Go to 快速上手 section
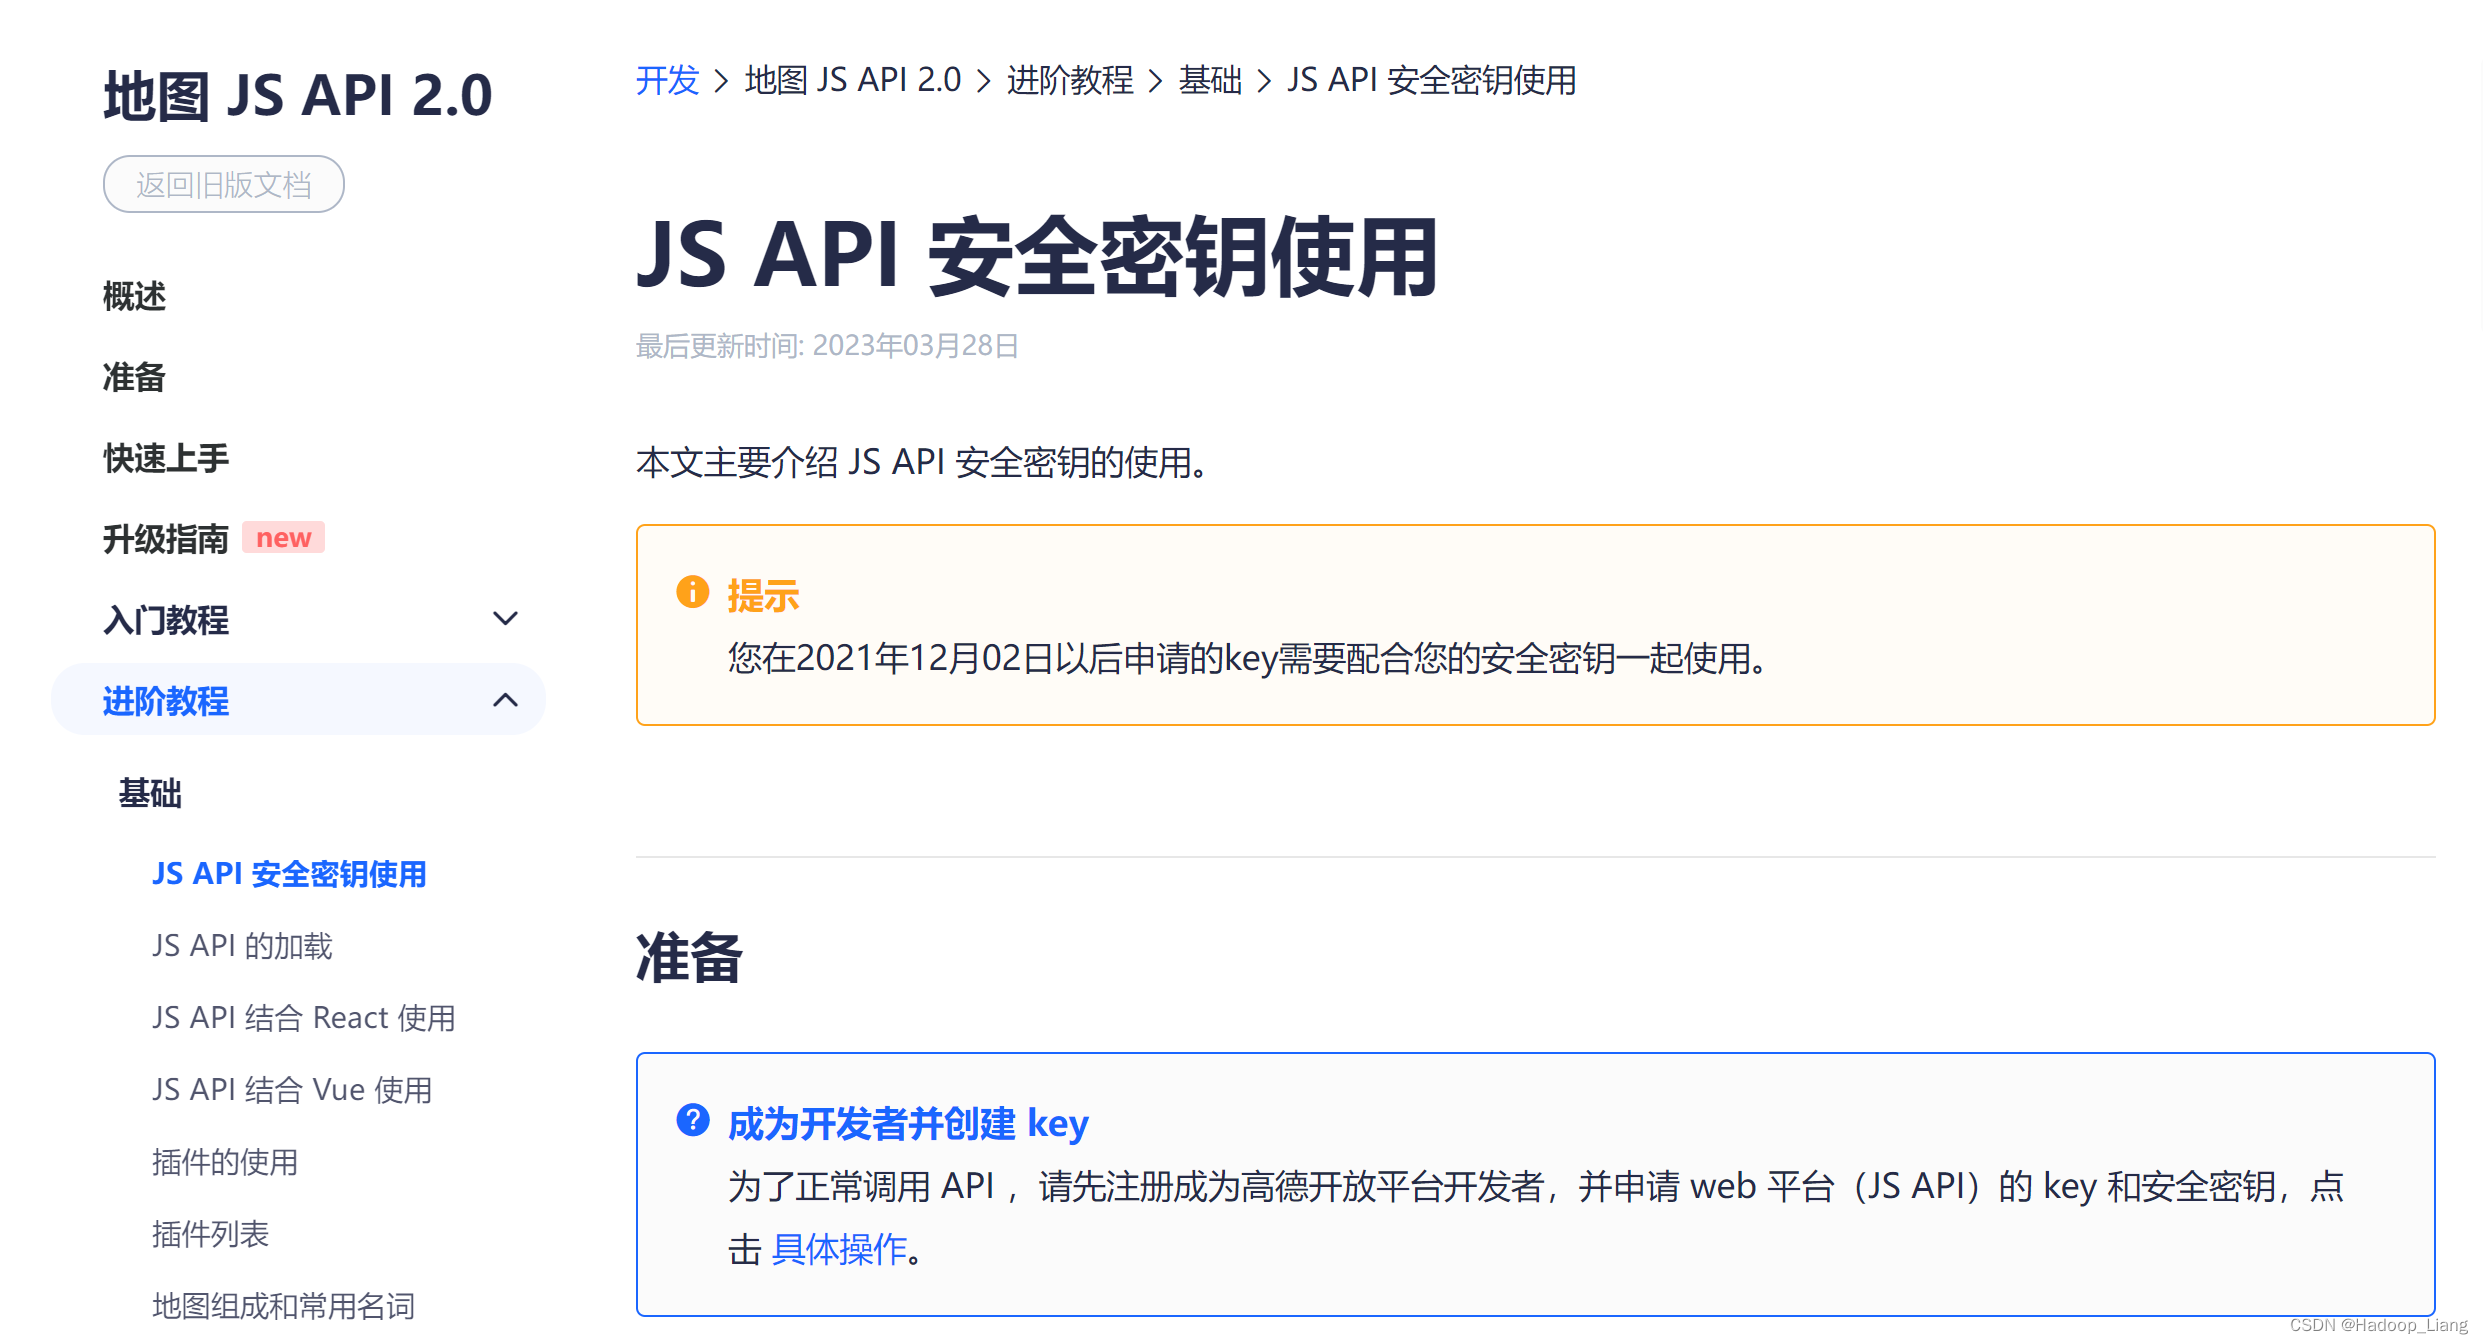Viewport: 2483px width, 1344px height. (x=166, y=458)
